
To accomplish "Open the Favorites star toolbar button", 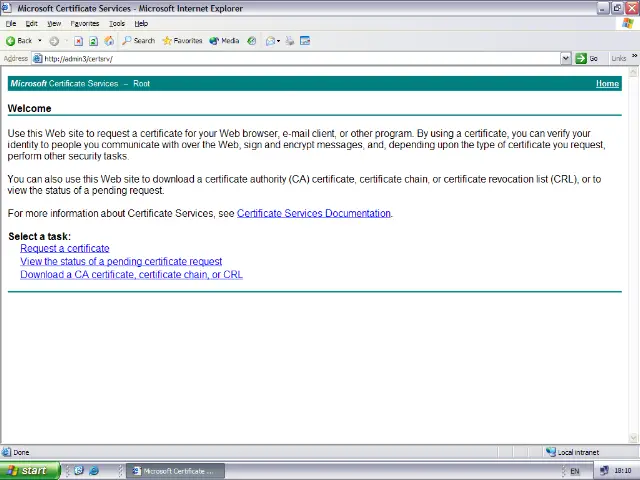I will 182,41.
